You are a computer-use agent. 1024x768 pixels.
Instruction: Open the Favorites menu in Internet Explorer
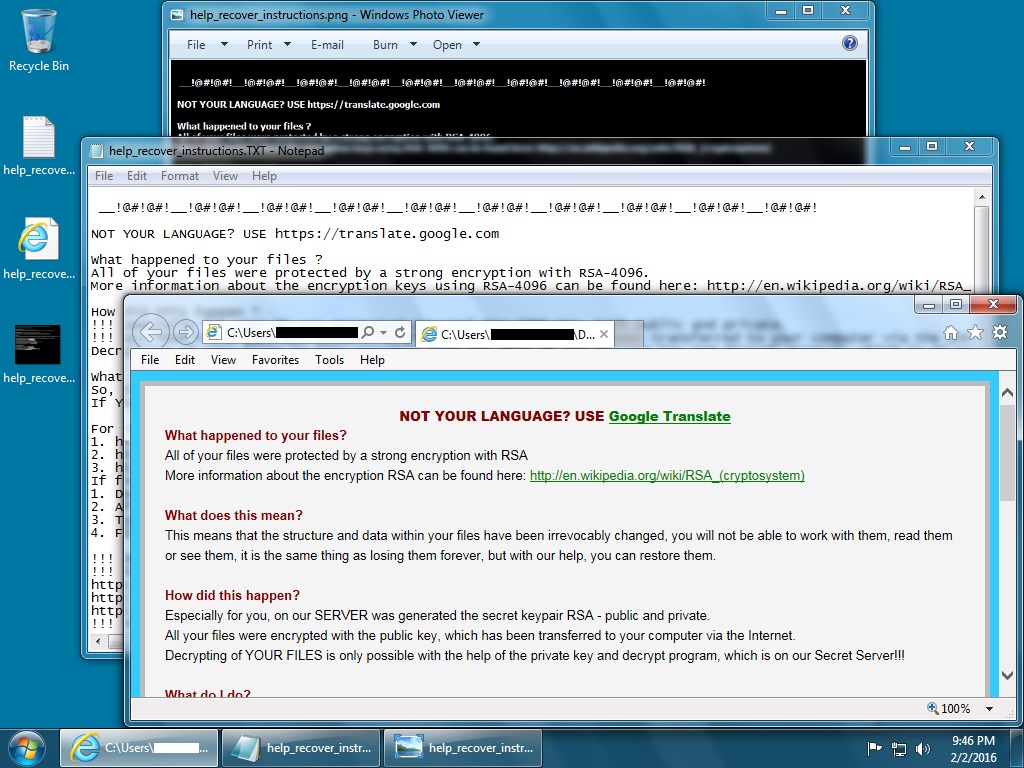[275, 360]
